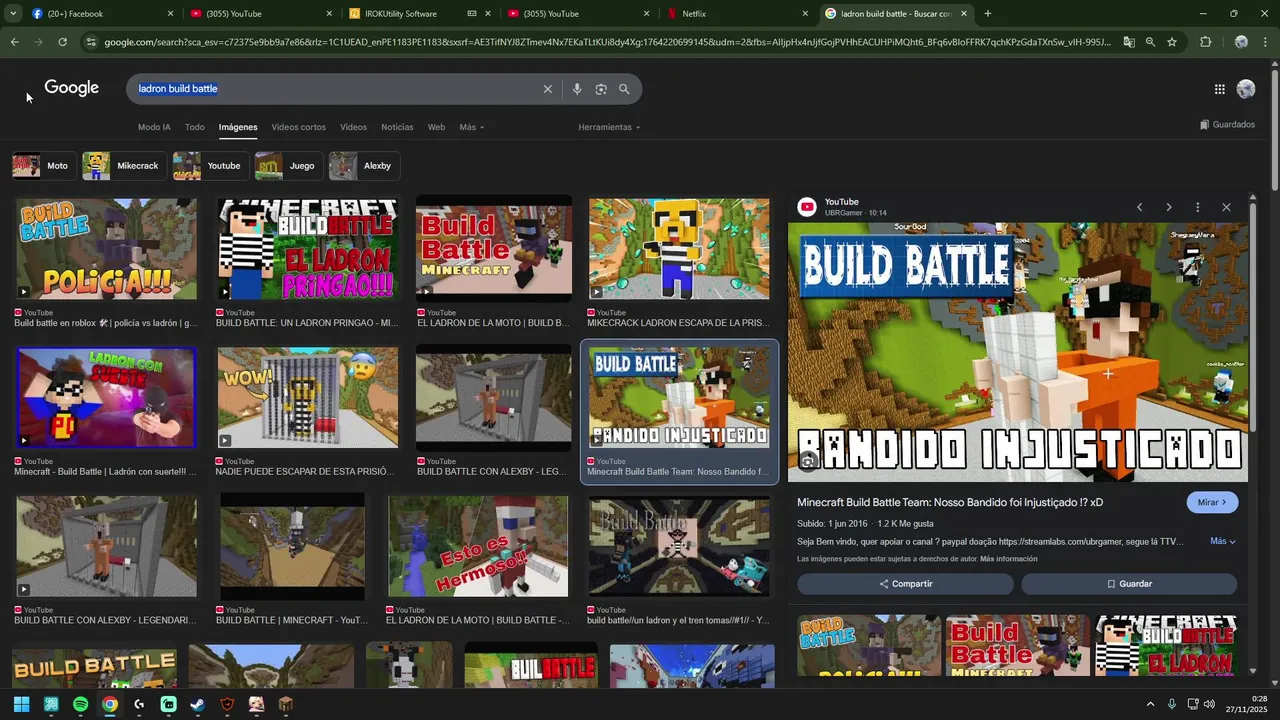Open the Google apps grid

[x=1219, y=89]
